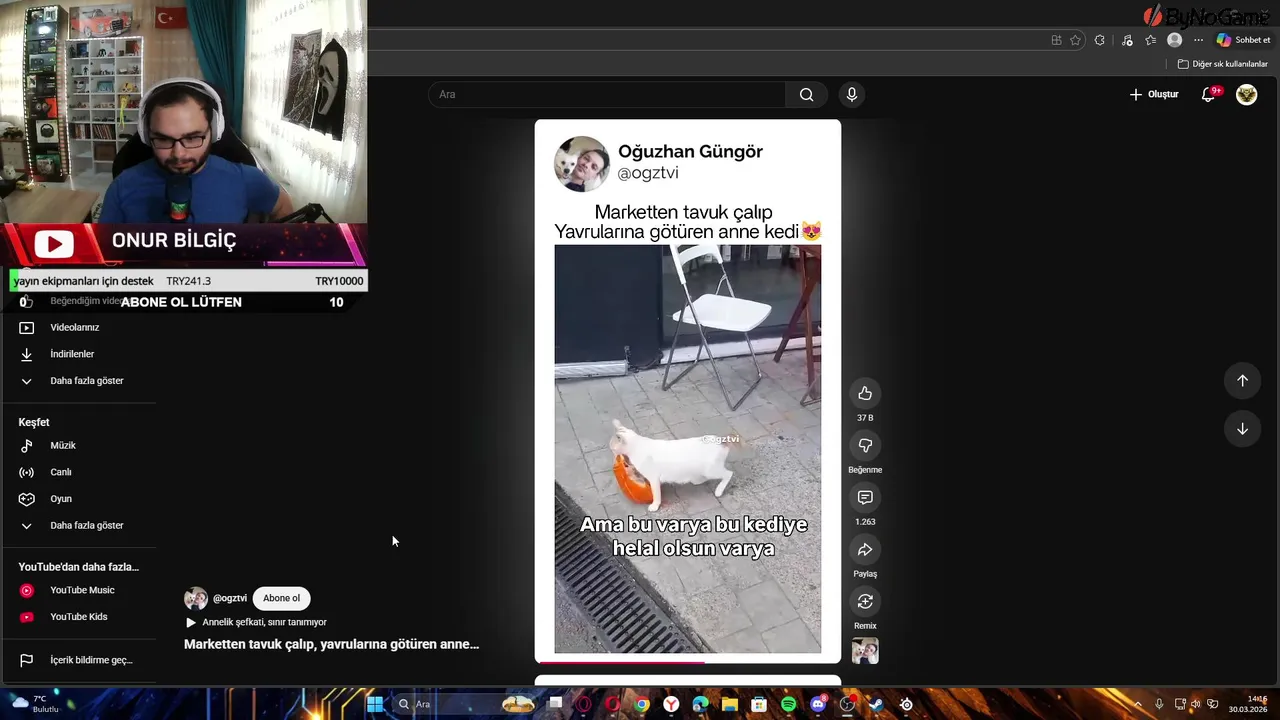Open the browser extensions puzzle icon

pos(1100,40)
